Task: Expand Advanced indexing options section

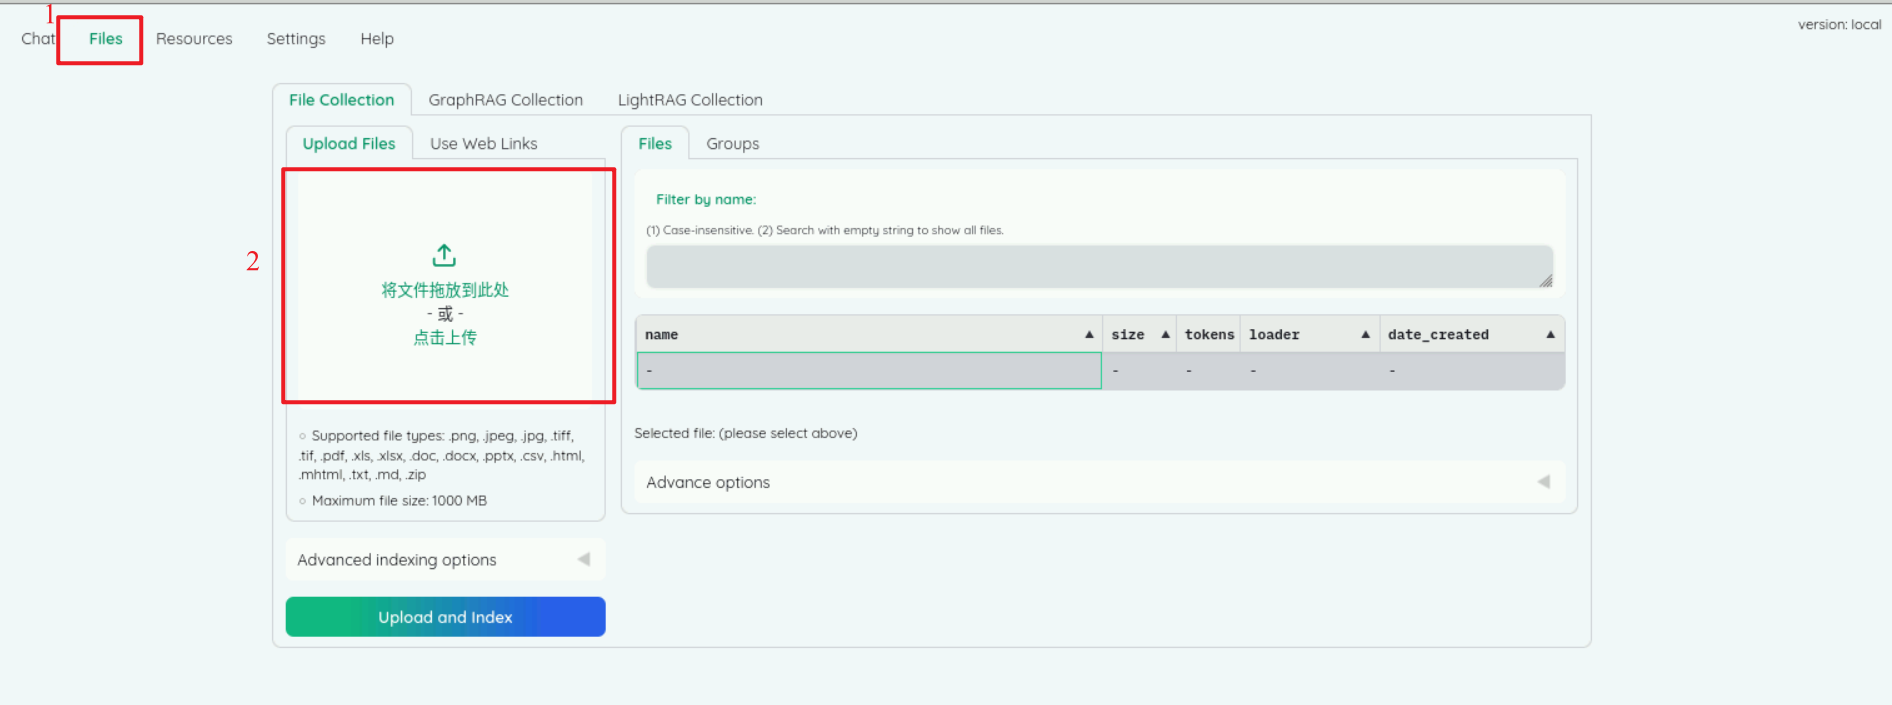Action: pyautogui.click(x=445, y=560)
